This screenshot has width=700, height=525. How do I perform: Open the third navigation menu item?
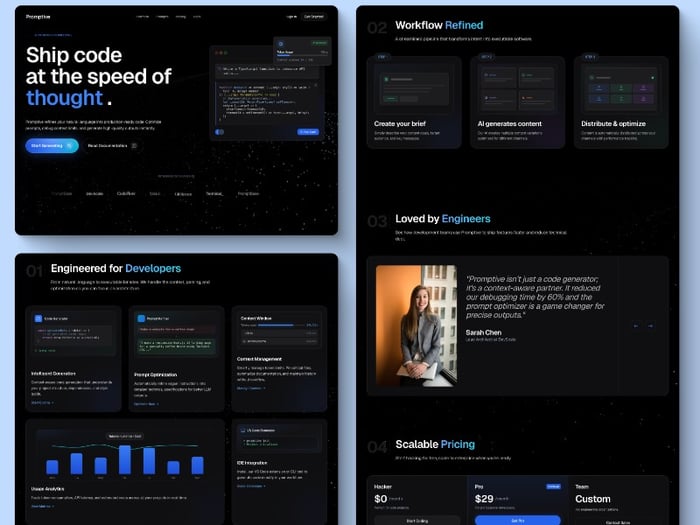pos(181,17)
